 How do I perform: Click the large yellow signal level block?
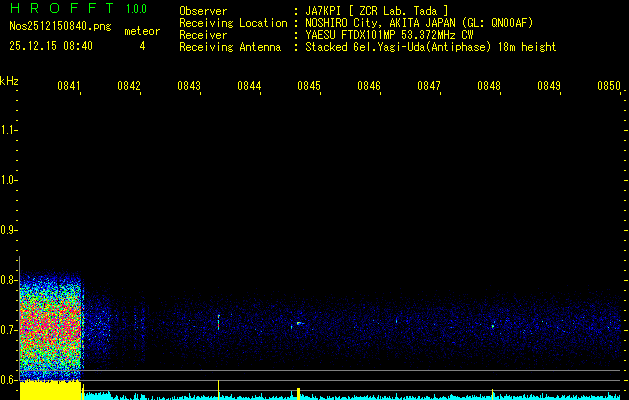click(x=50, y=390)
